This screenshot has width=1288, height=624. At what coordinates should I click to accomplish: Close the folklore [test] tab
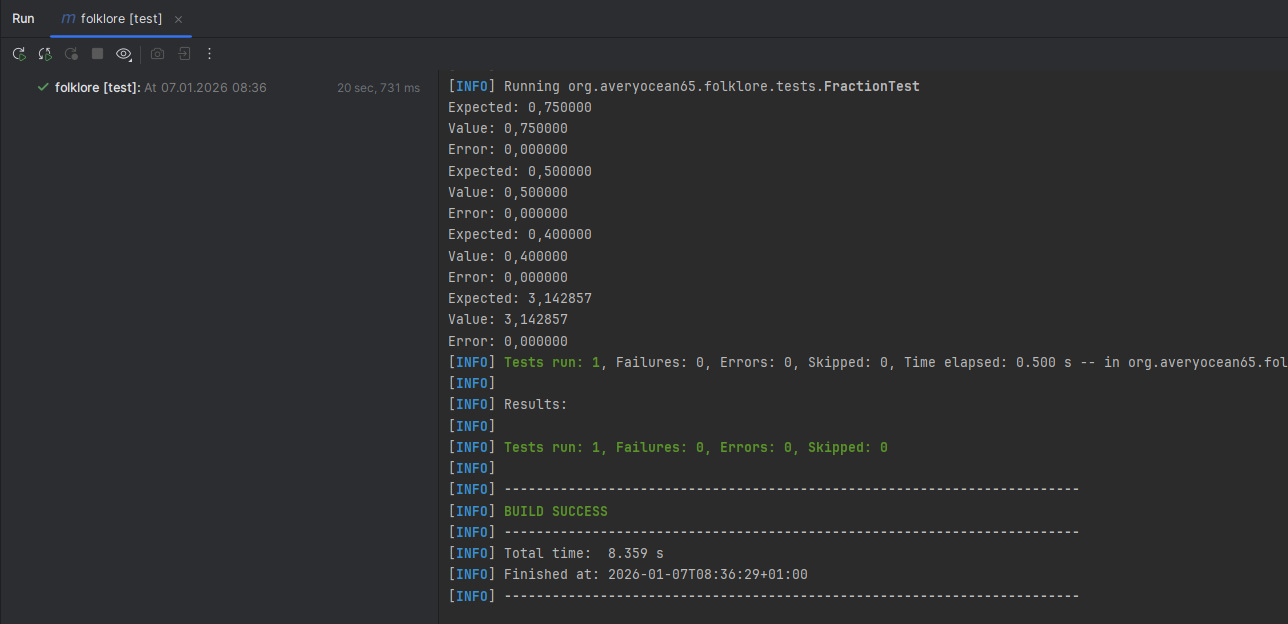pos(178,20)
